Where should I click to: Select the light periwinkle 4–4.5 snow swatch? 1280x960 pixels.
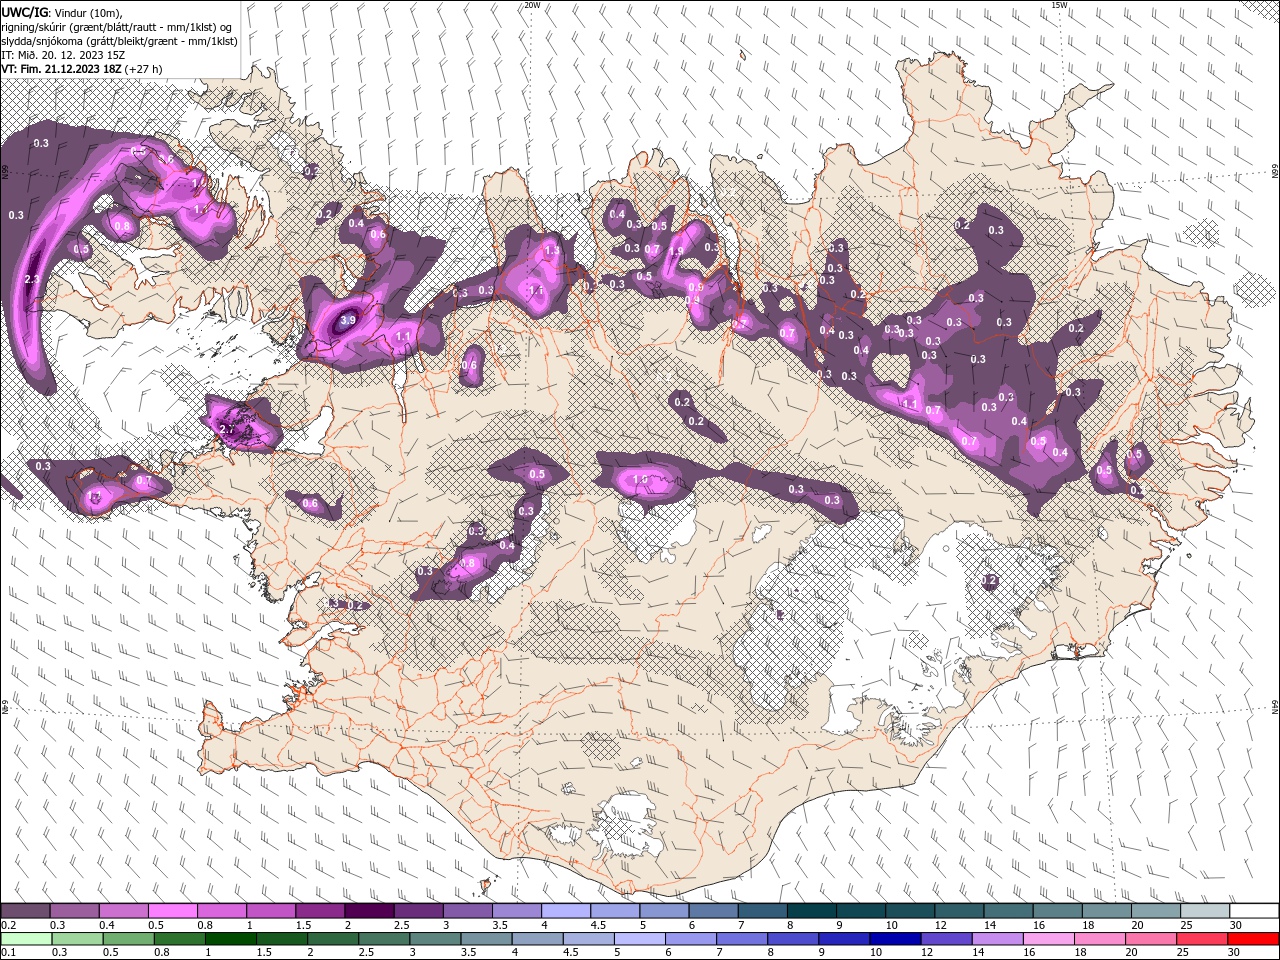coord(566,911)
